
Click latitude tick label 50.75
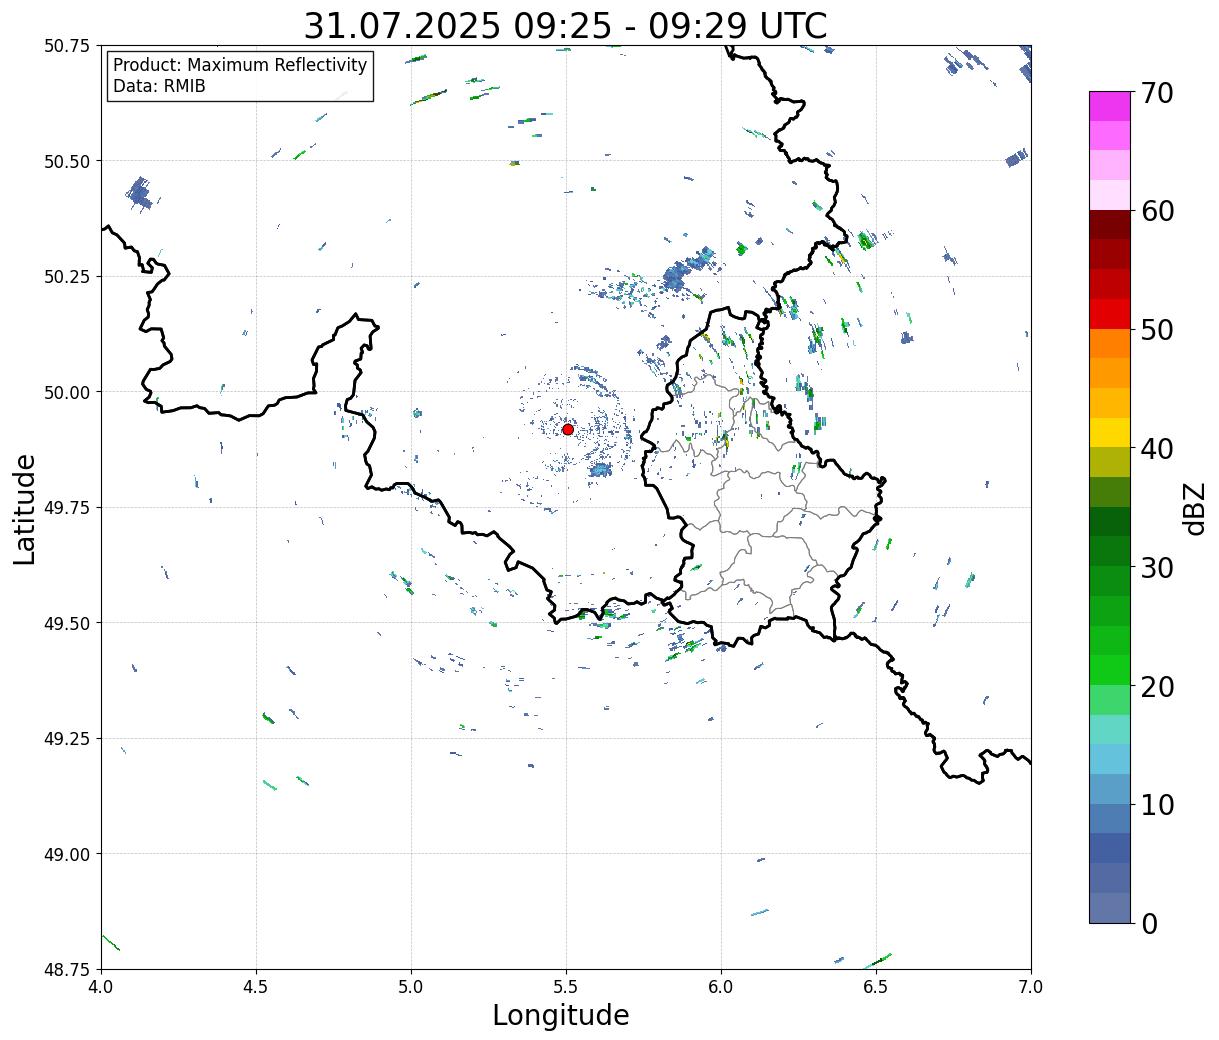(x=67, y=46)
